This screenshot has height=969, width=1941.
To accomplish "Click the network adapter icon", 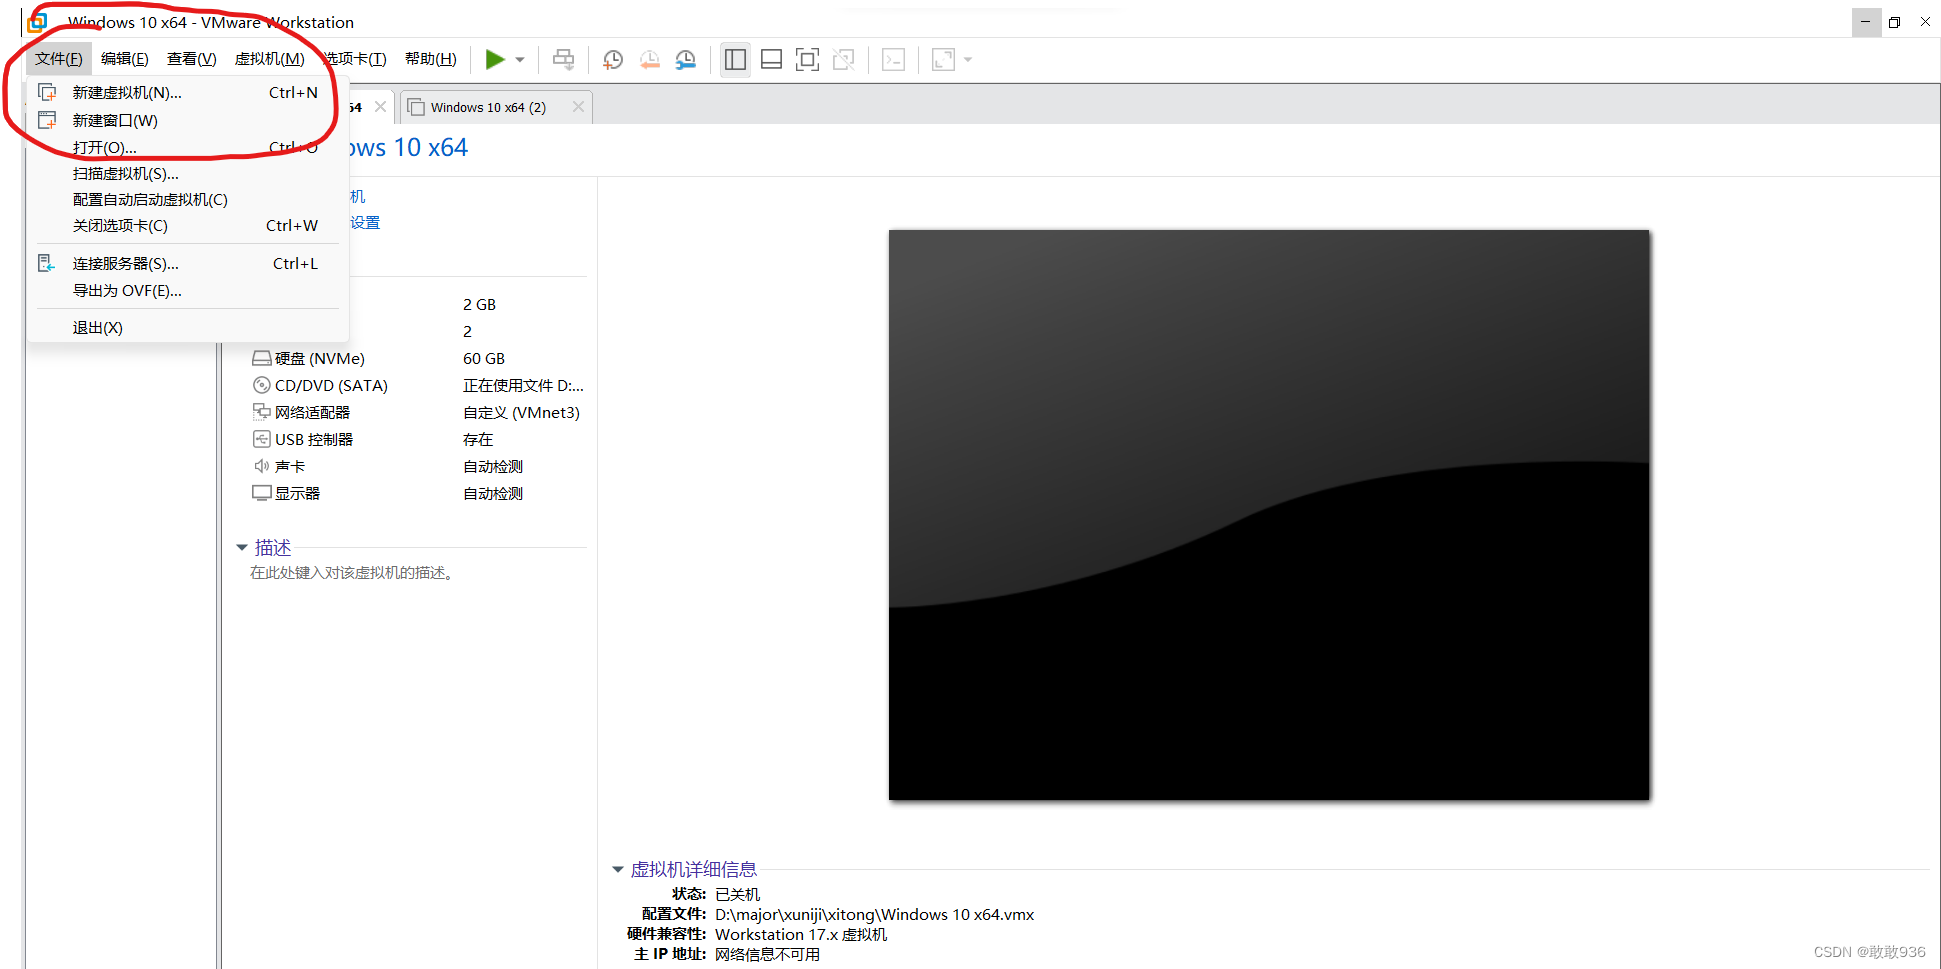I will (262, 412).
